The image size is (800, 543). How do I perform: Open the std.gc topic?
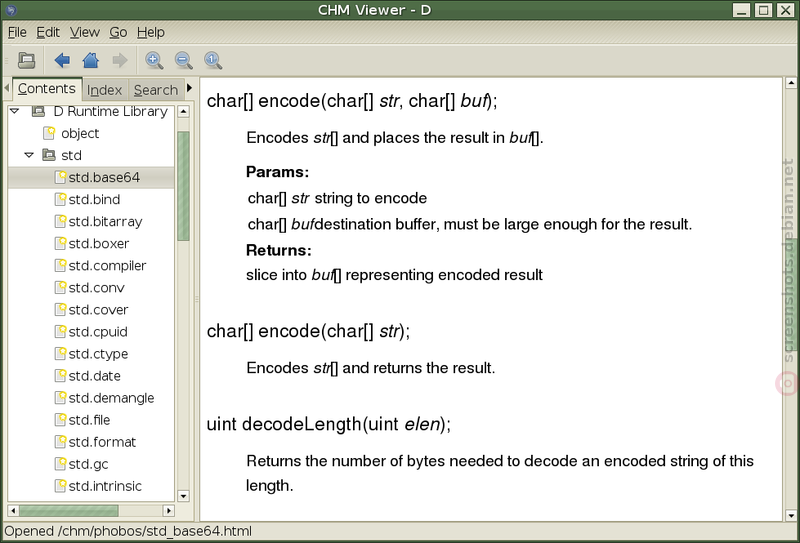pos(88,464)
